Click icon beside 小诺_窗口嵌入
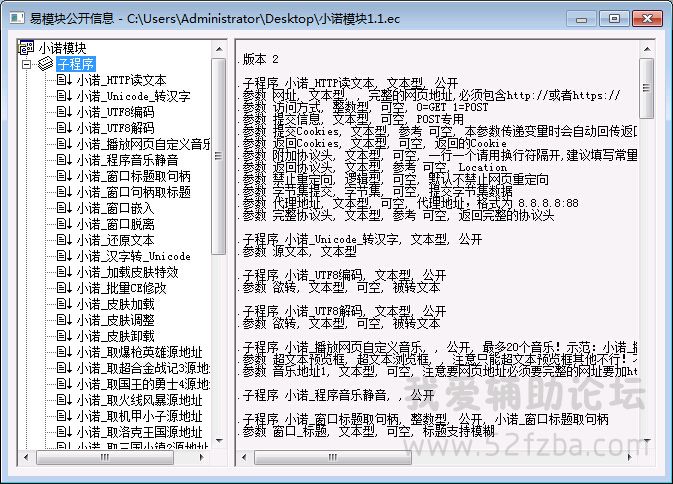The width and height of the screenshot is (673, 484). click(64, 208)
